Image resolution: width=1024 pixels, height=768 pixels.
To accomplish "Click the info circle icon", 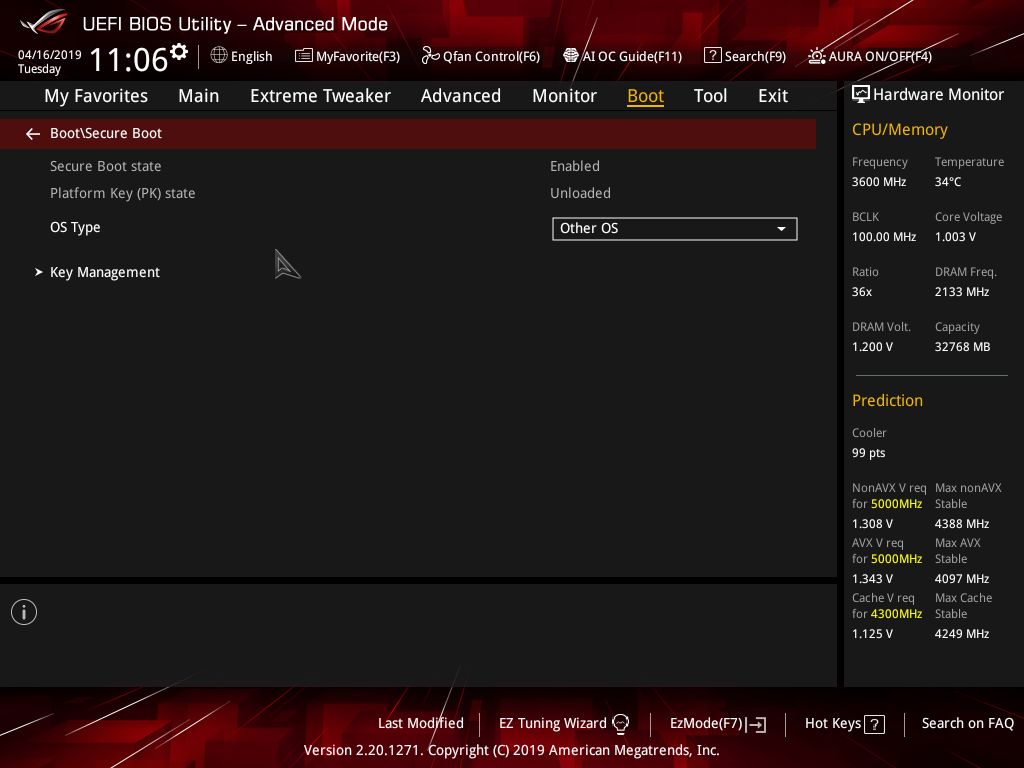I will point(24,612).
